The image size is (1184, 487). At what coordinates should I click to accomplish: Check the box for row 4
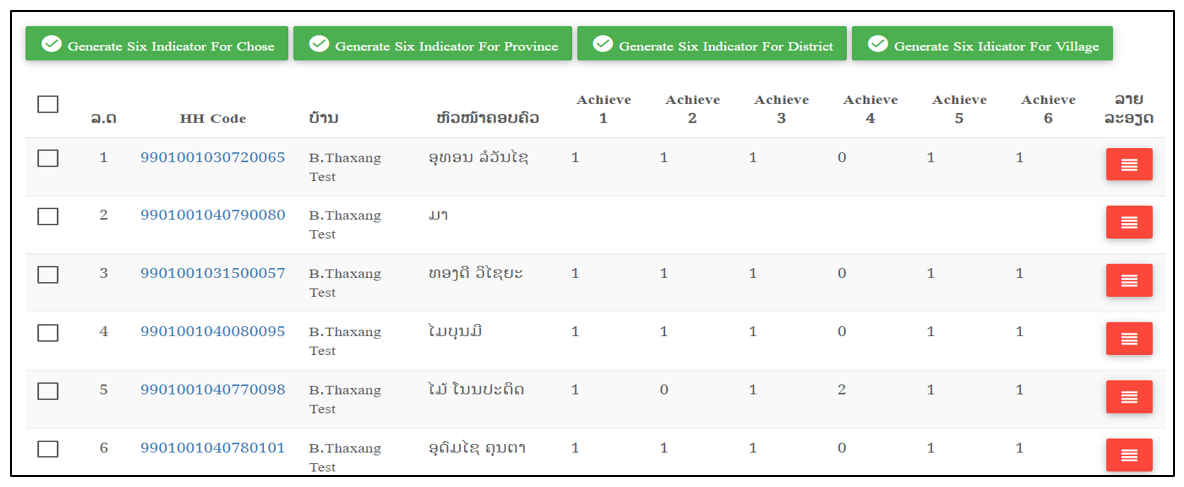click(x=48, y=332)
